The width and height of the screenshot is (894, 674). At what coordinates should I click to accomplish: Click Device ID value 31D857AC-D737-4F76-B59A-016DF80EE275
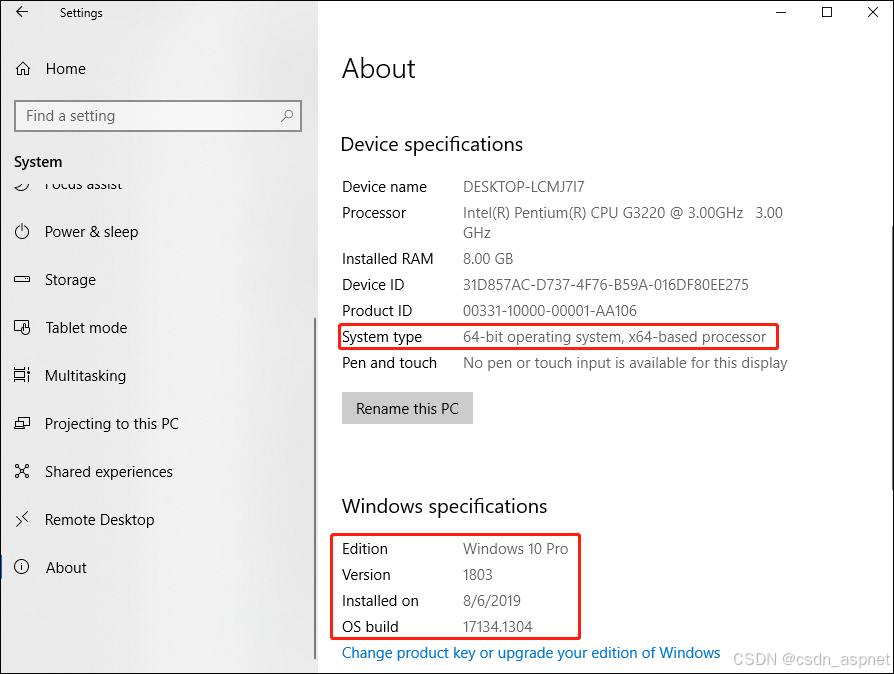pos(606,285)
